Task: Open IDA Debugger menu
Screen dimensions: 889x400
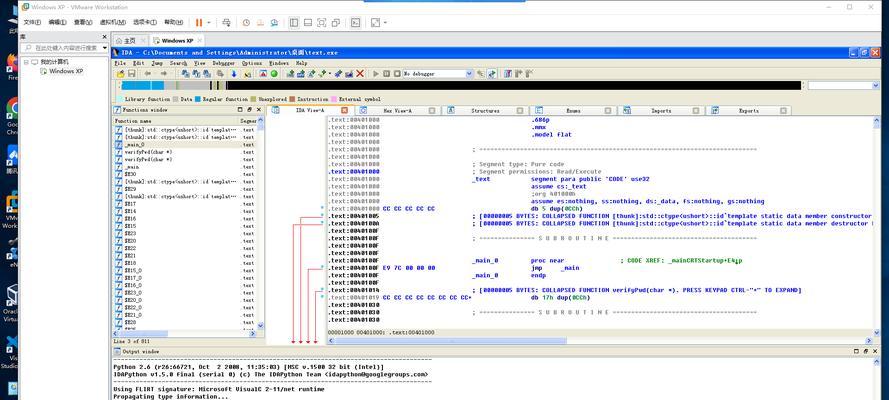Action: [223, 63]
